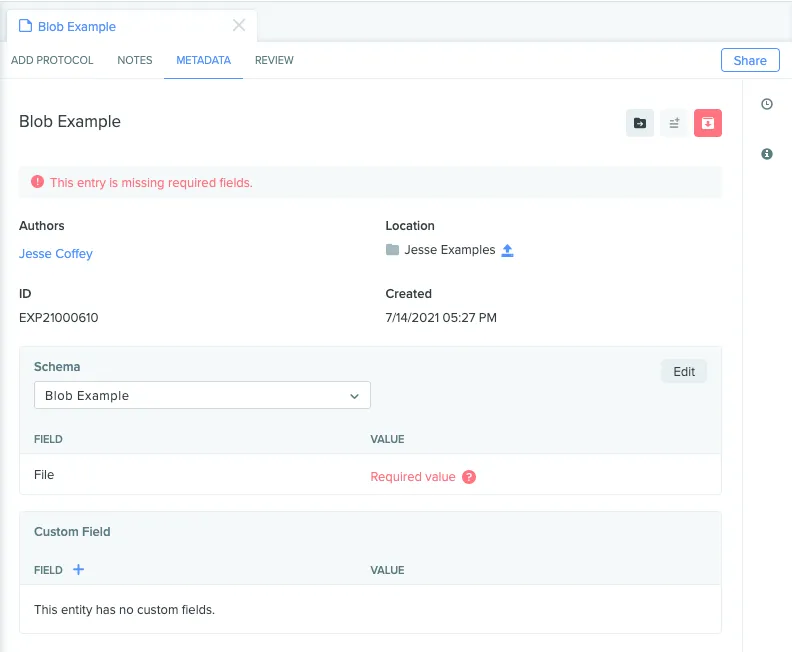
Task: Click the move-to-folder icon button
Action: click(x=639, y=123)
